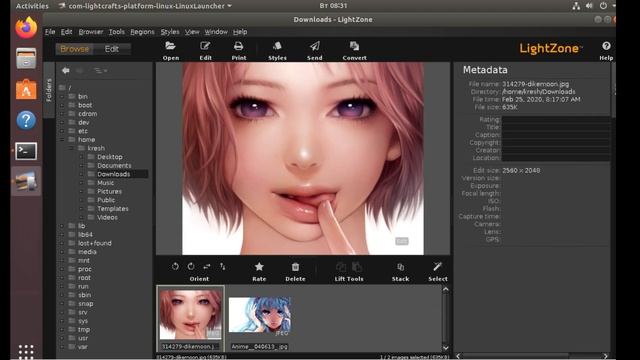Open the File menu

(50, 32)
